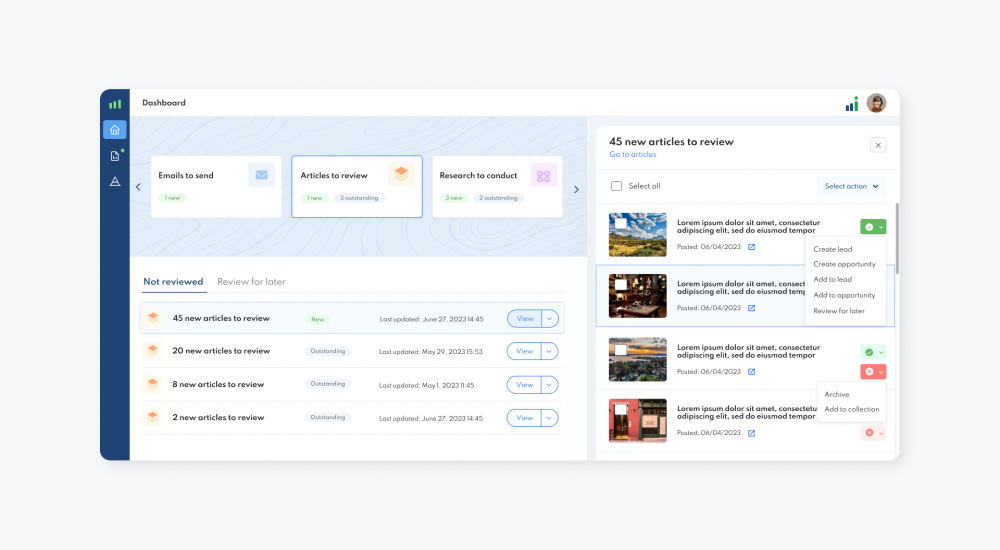Expand View dropdown arrow for 20 new articles
The width and height of the screenshot is (1000, 550).
coord(550,351)
